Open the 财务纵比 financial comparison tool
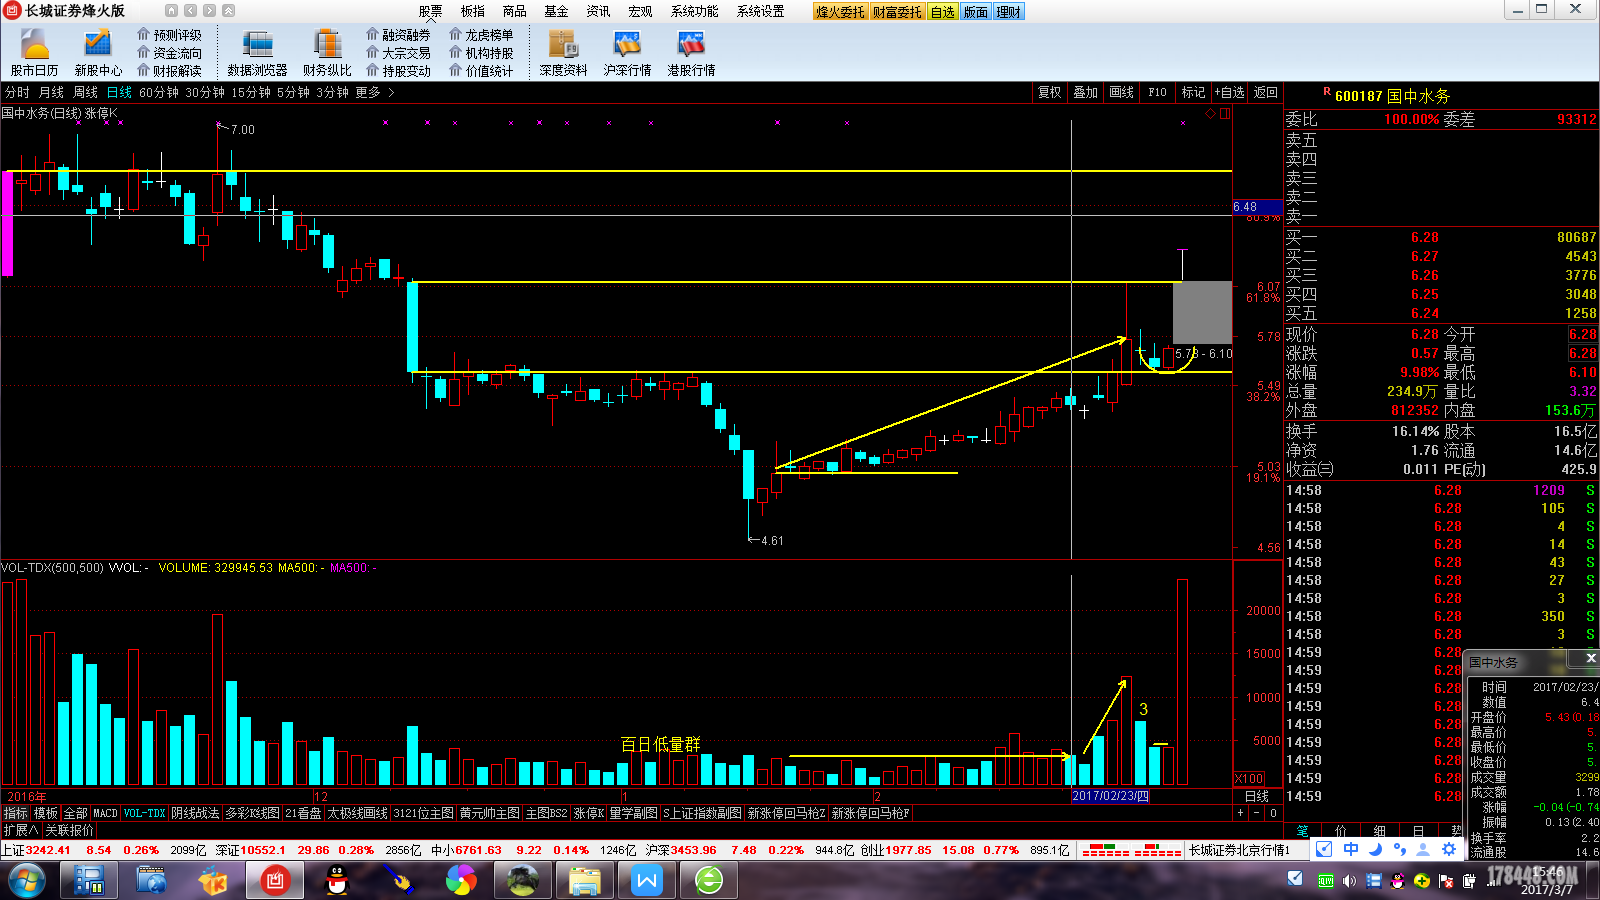 (x=327, y=52)
